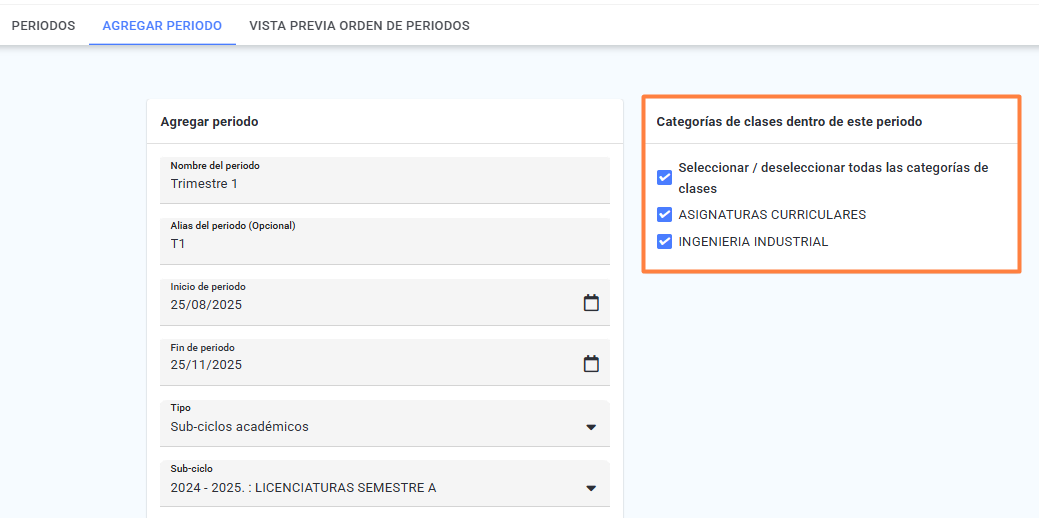Click the Fin de periodo date value
This screenshot has width=1039, height=518.
click(206, 365)
